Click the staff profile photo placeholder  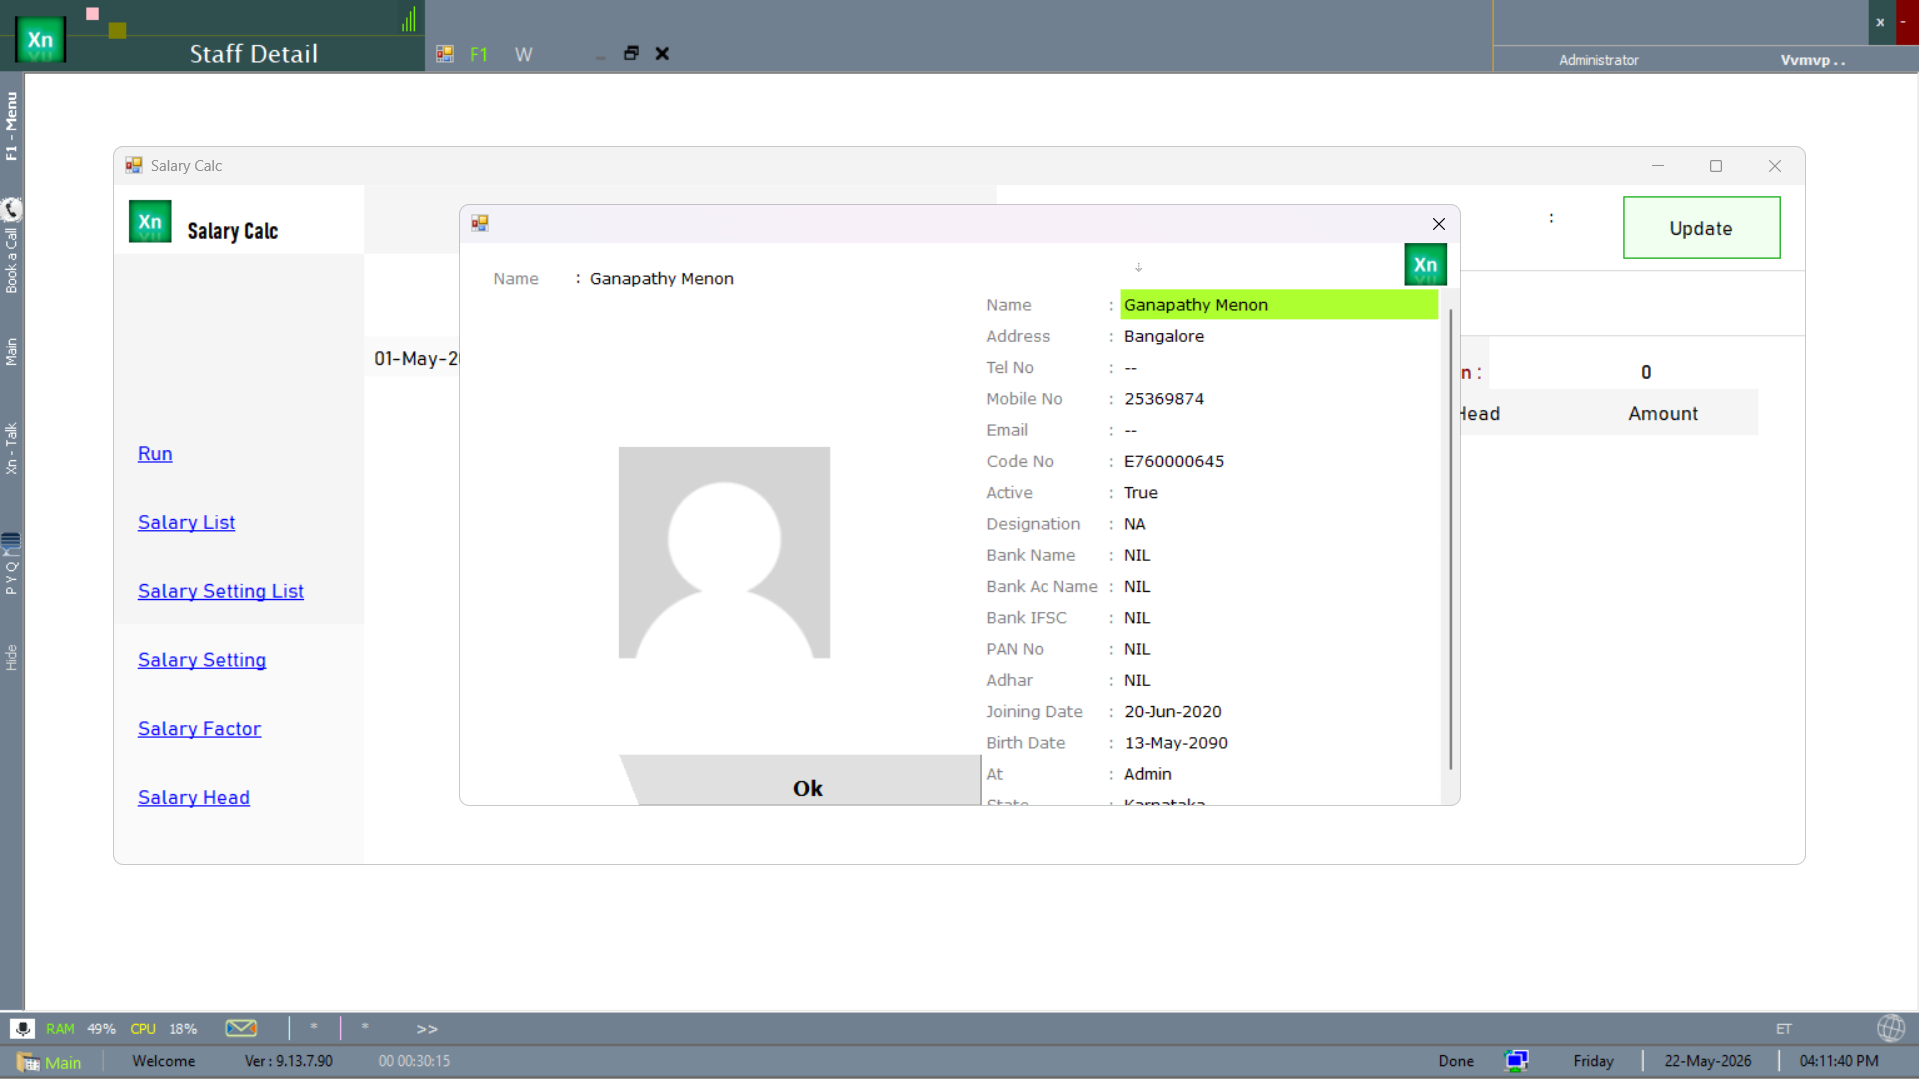point(724,552)
